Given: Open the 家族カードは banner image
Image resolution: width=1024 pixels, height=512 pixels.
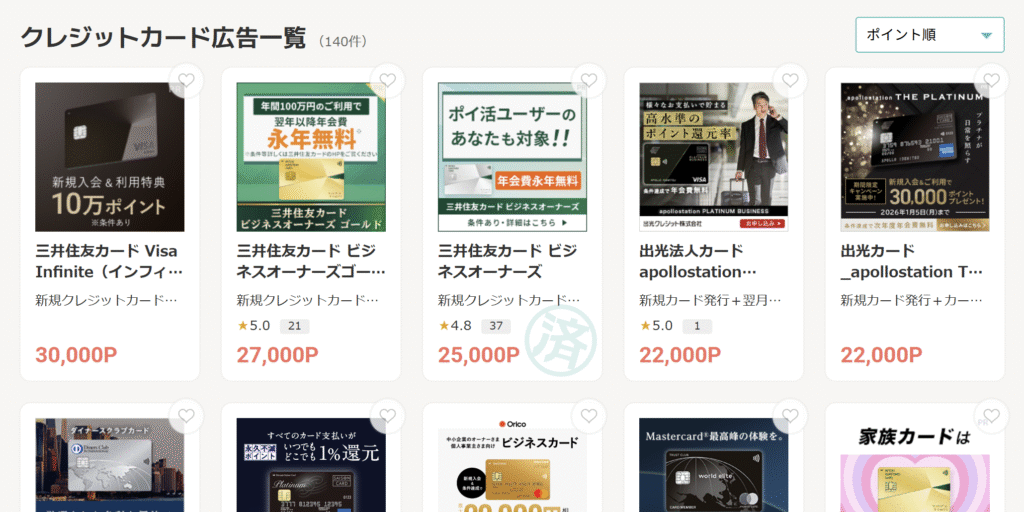Looking at the screenshot, I should 915,465.
